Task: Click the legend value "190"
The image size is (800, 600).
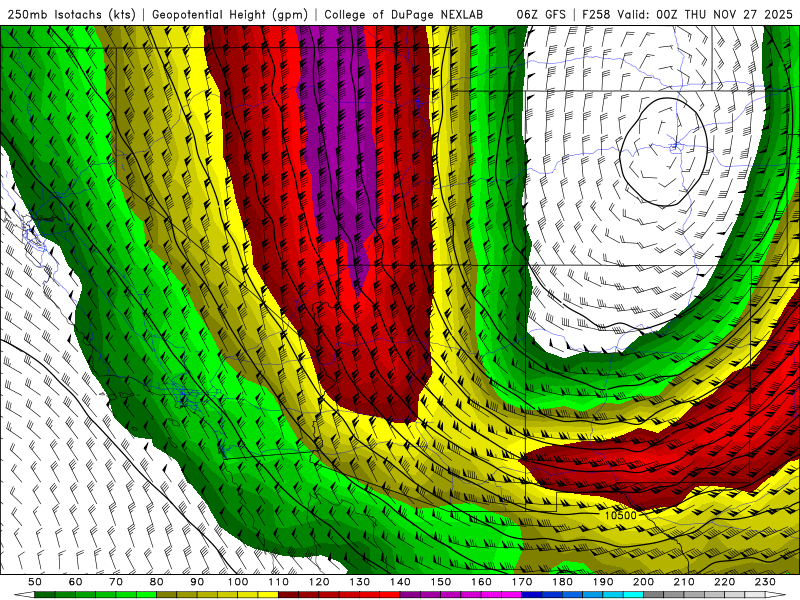Action: point(603,582)
